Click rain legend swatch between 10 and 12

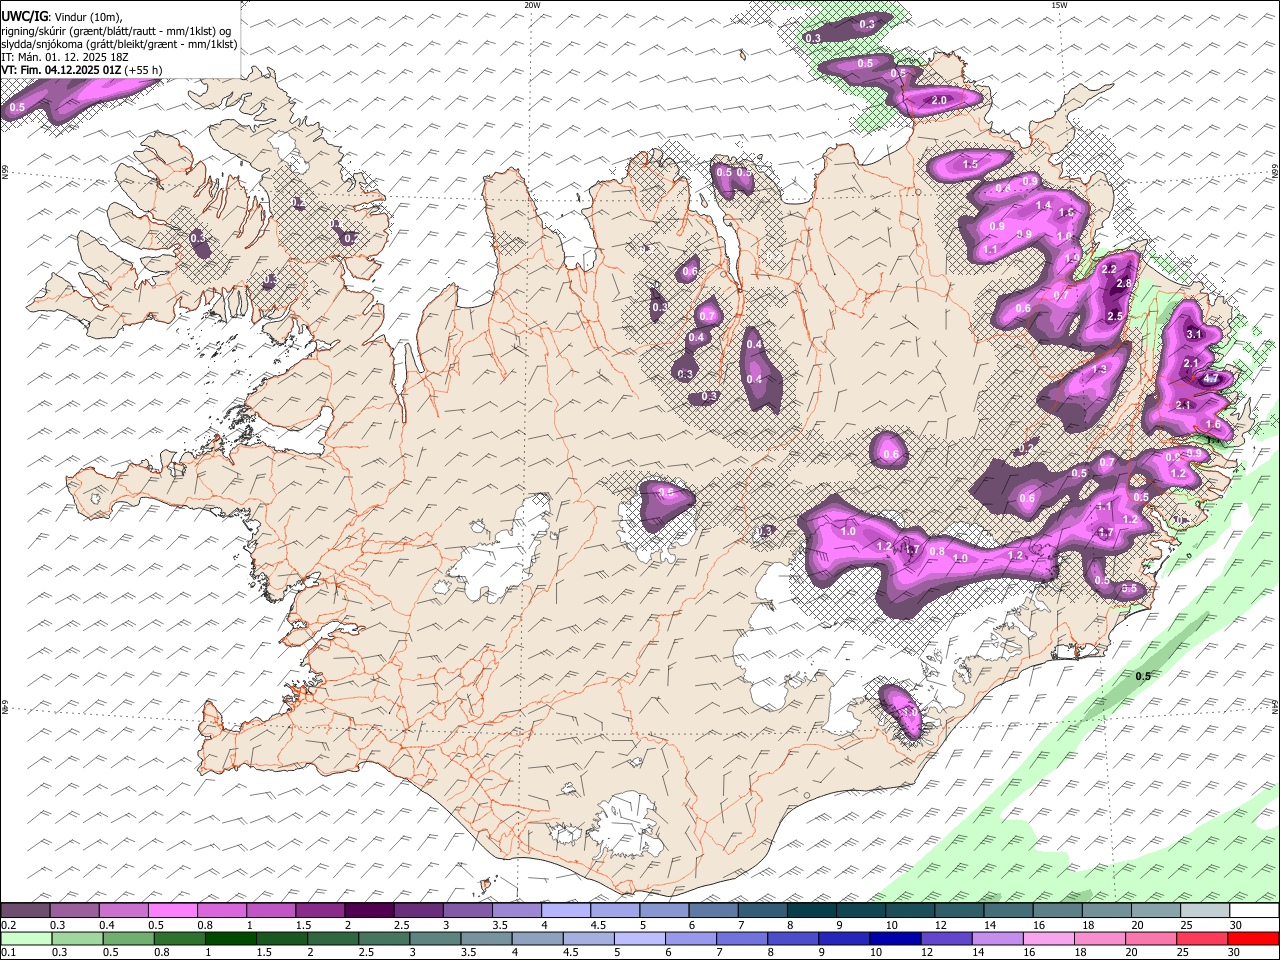click(896, 939)
